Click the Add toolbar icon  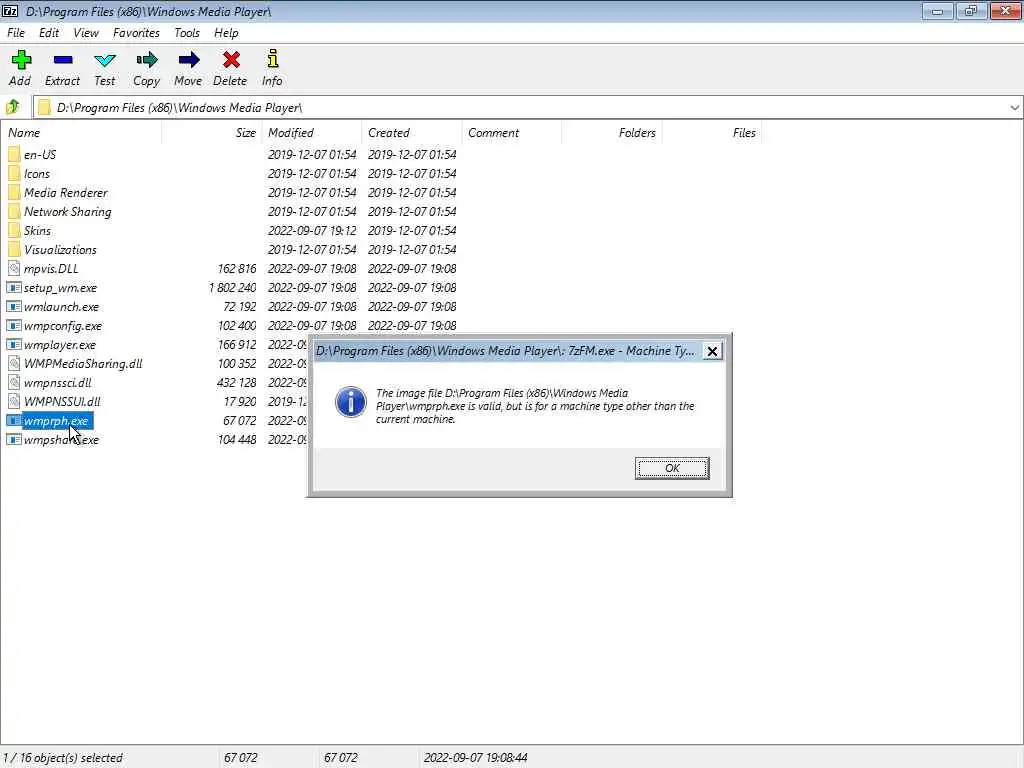click(x=21, y=60)
